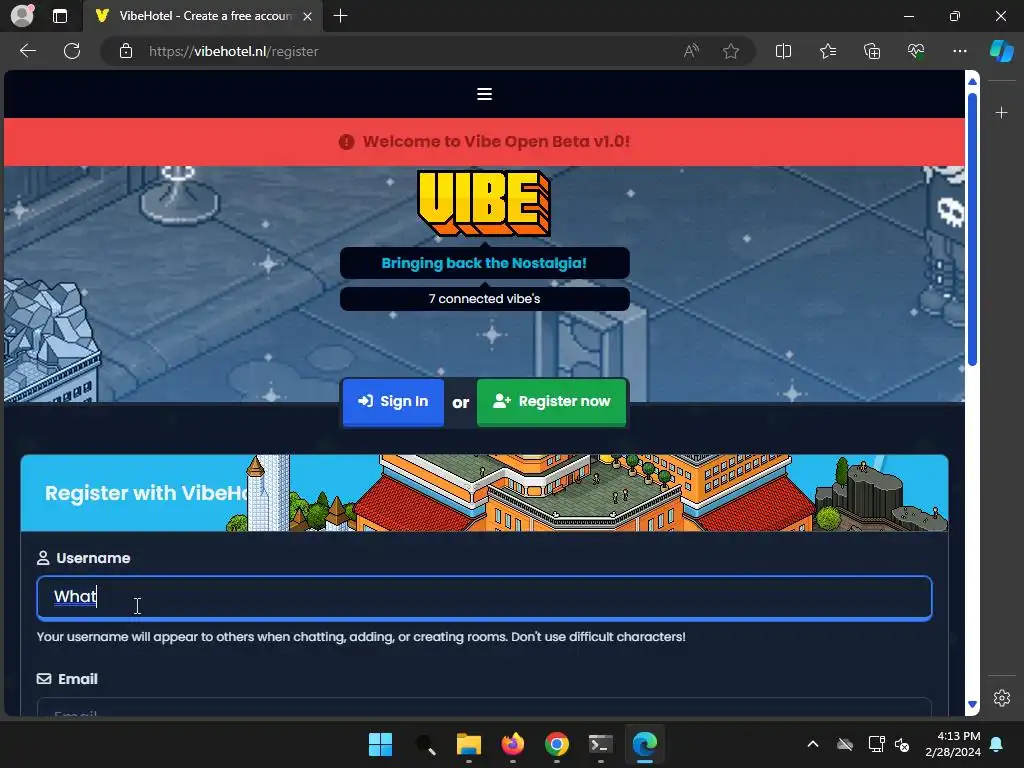Viewport: 1024px width, 768px height.
Task: Add this page to favorites
Action: 731,51
